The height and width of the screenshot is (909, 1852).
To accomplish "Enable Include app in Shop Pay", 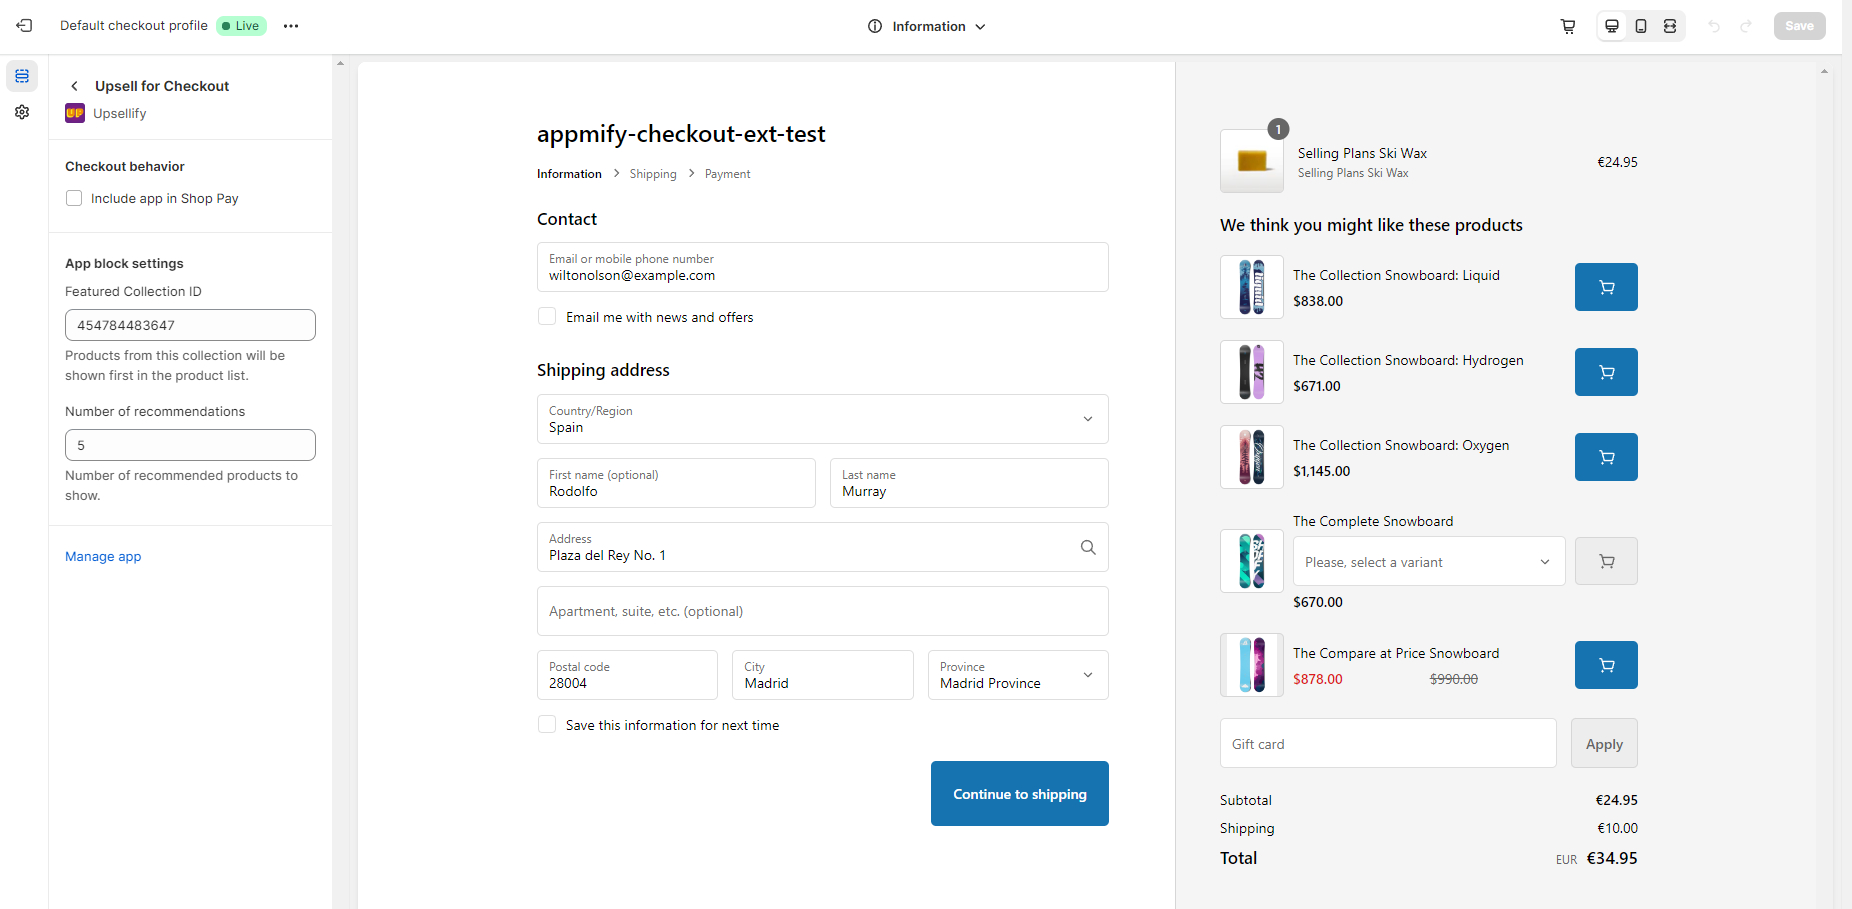I will [x=74, y=198].
